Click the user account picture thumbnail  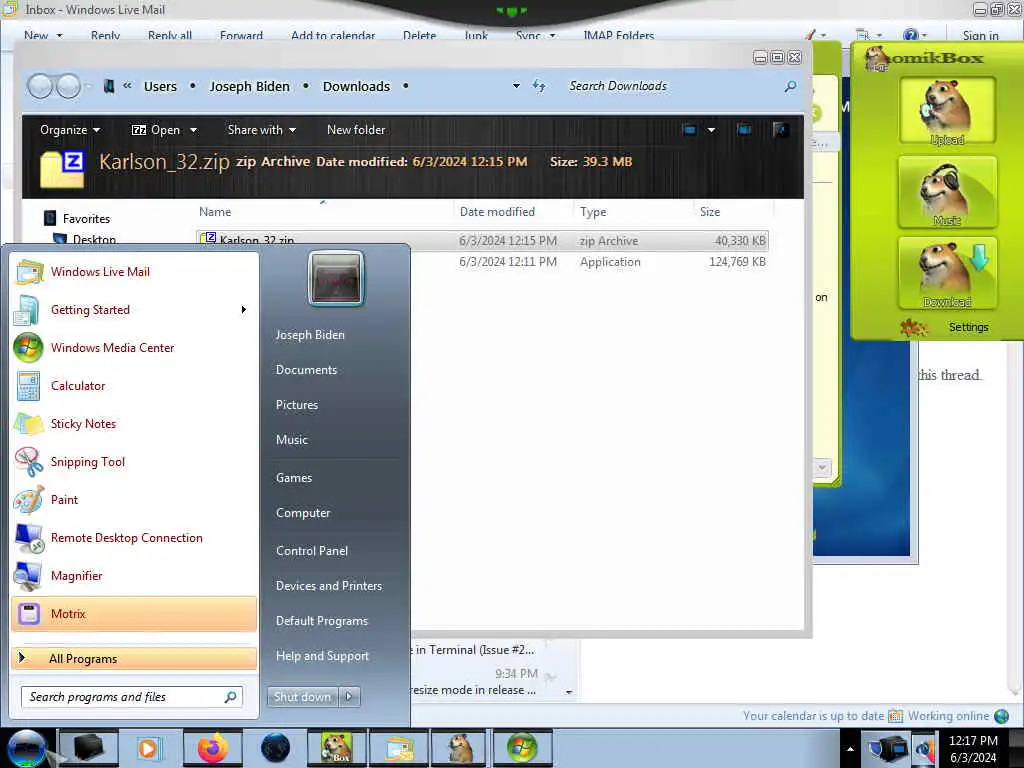pyautogui.click(x=336, y=278)
